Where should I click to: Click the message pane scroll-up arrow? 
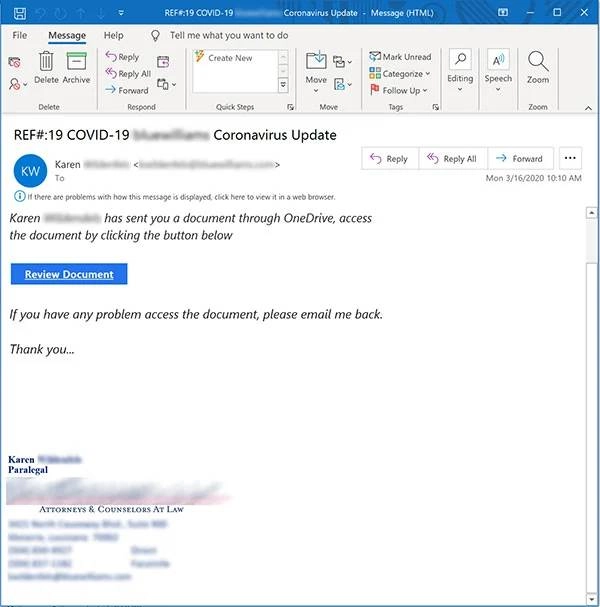coord(591,213)
